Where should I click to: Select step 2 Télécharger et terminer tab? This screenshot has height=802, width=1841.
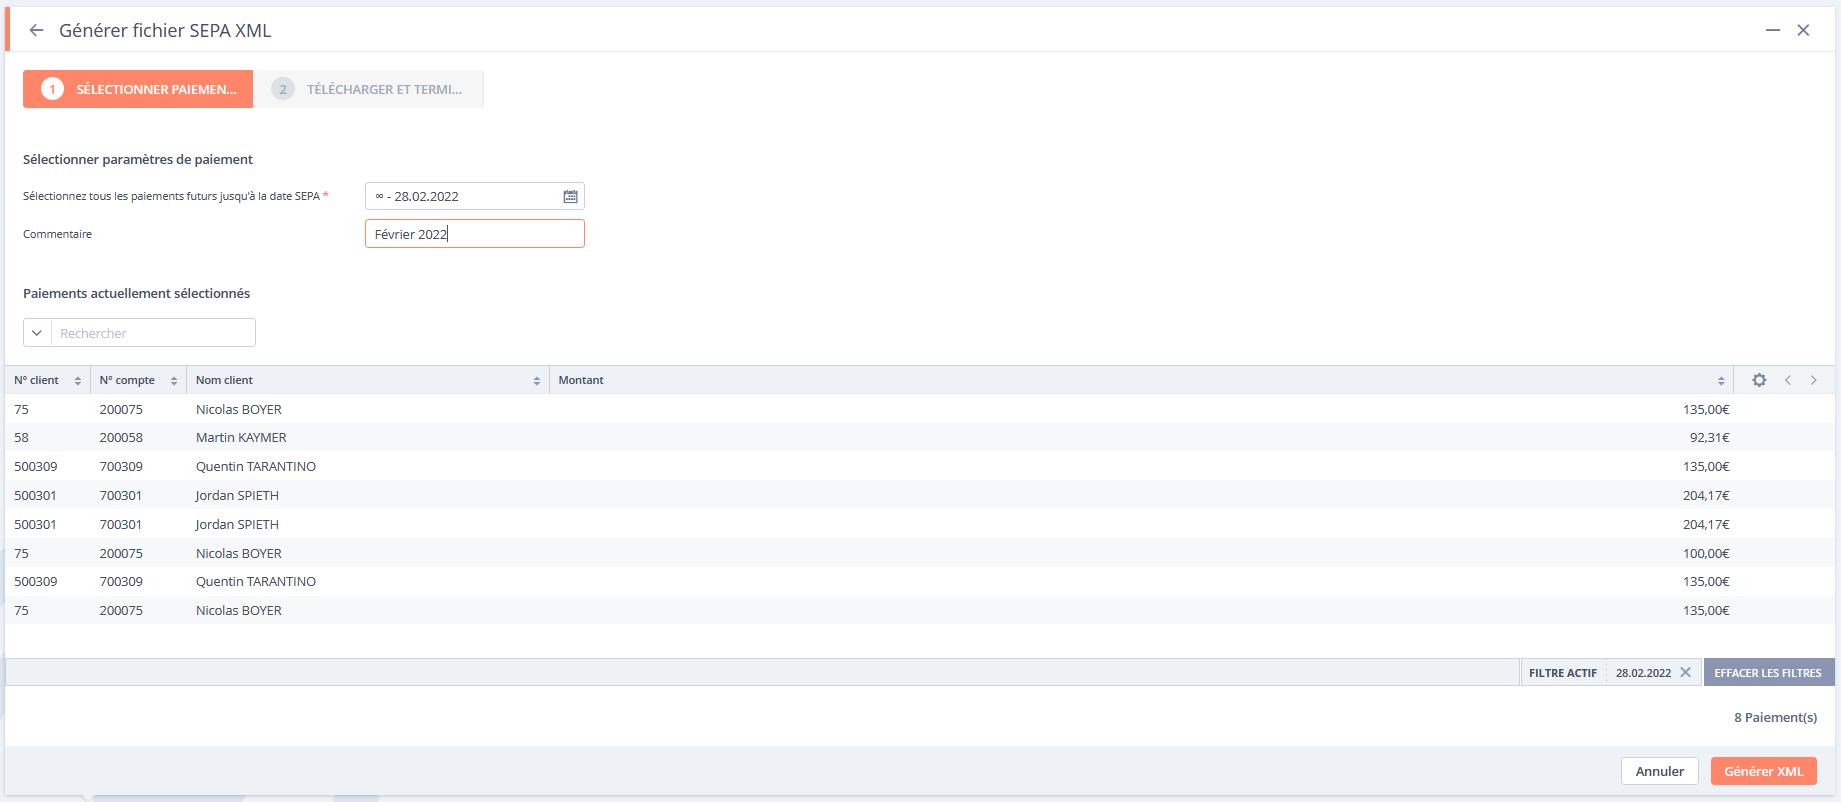point(369,89)
